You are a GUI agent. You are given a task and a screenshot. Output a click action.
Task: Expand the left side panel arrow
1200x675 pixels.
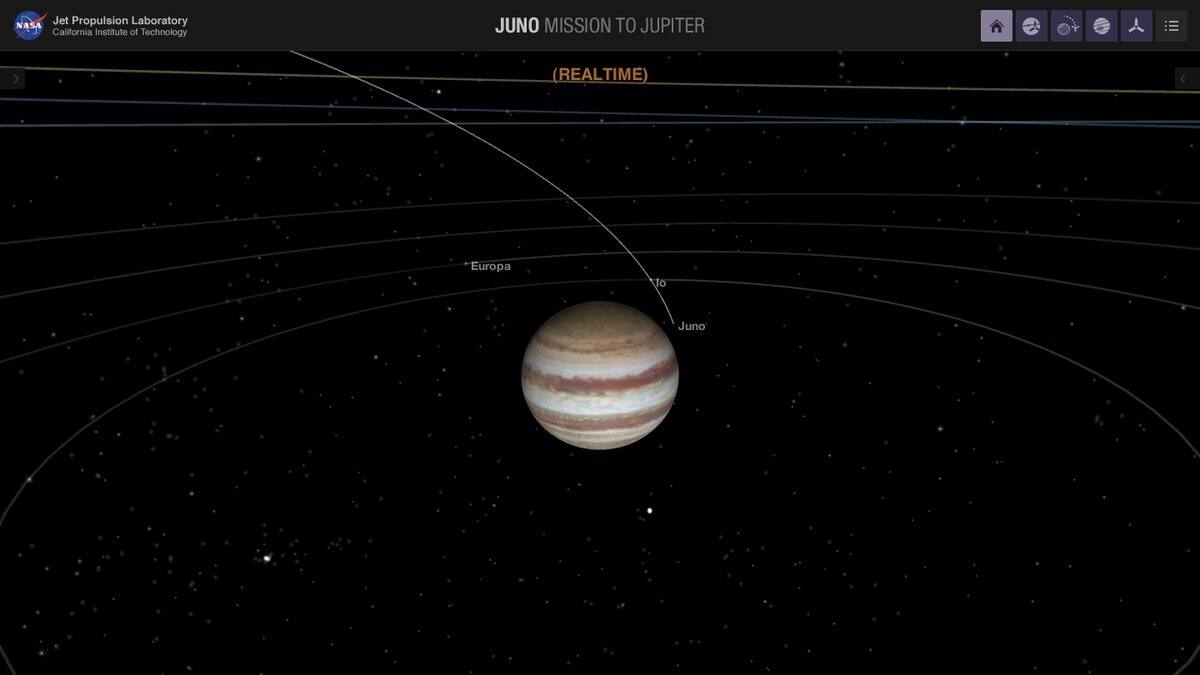click(14, 79)
